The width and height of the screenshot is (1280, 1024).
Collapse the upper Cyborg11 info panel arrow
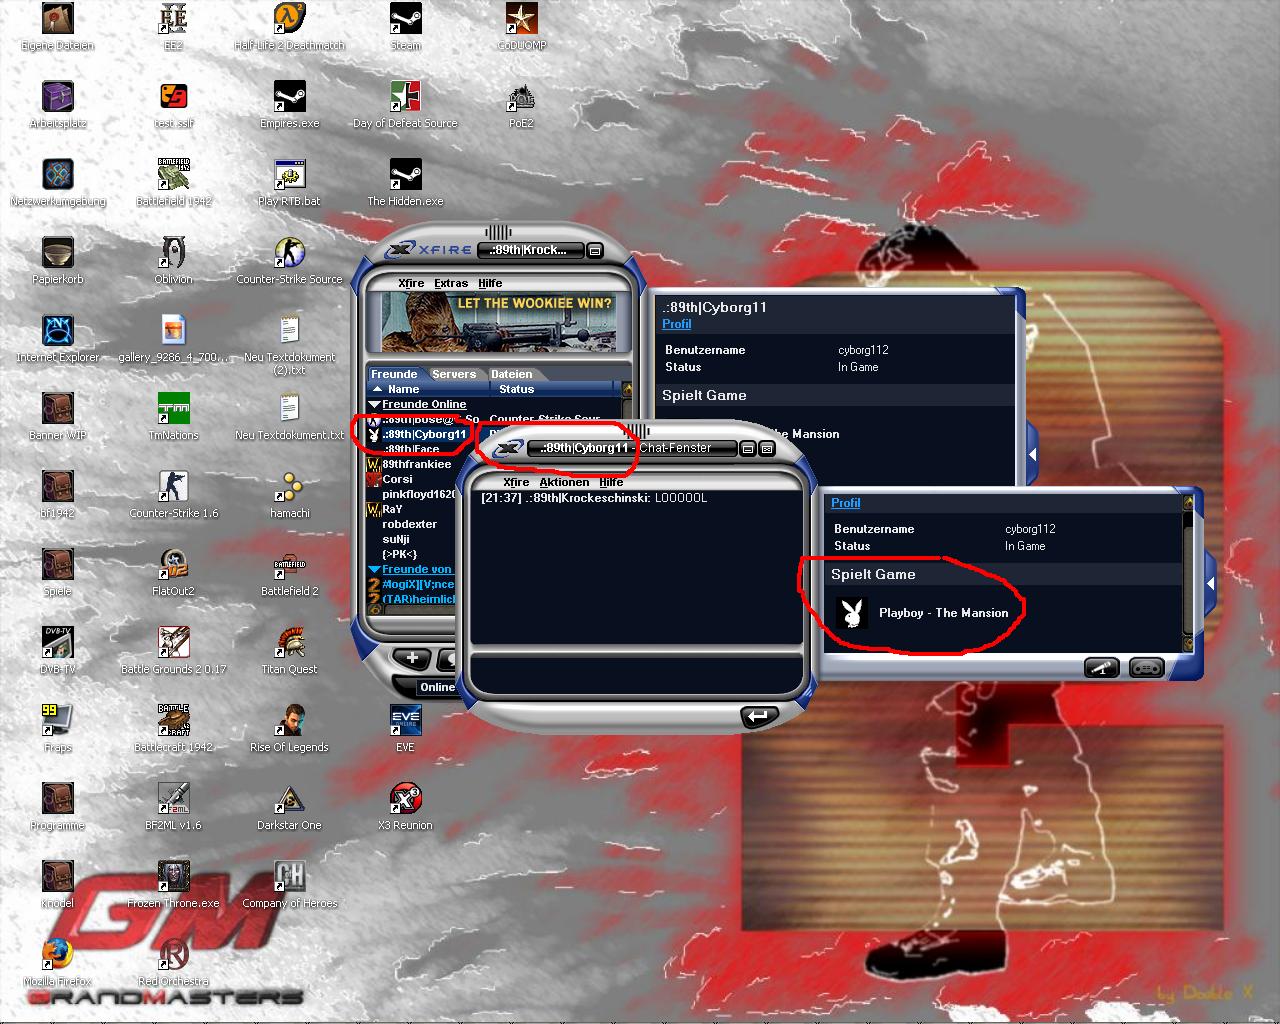[x=1032, y=455]
